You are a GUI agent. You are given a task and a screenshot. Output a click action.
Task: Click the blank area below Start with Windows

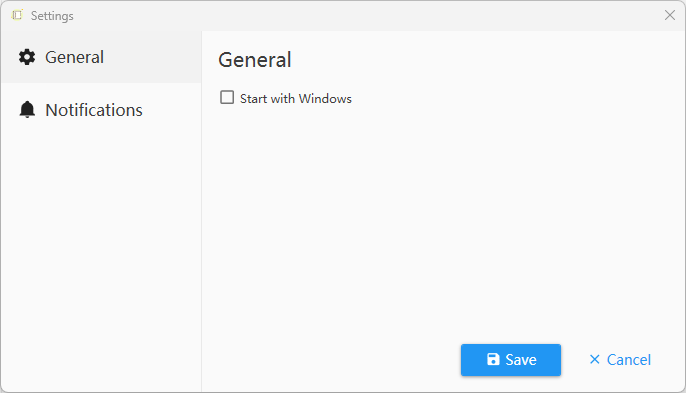point(443,219)
